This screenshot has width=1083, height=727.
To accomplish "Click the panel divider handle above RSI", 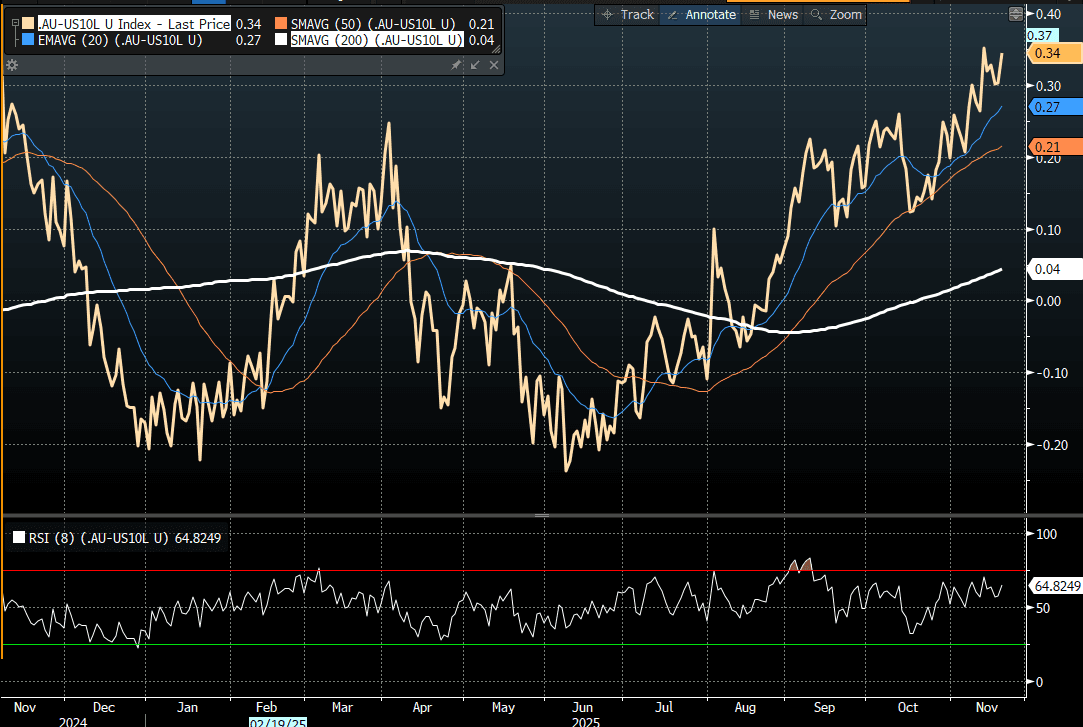I will point(541,515).
